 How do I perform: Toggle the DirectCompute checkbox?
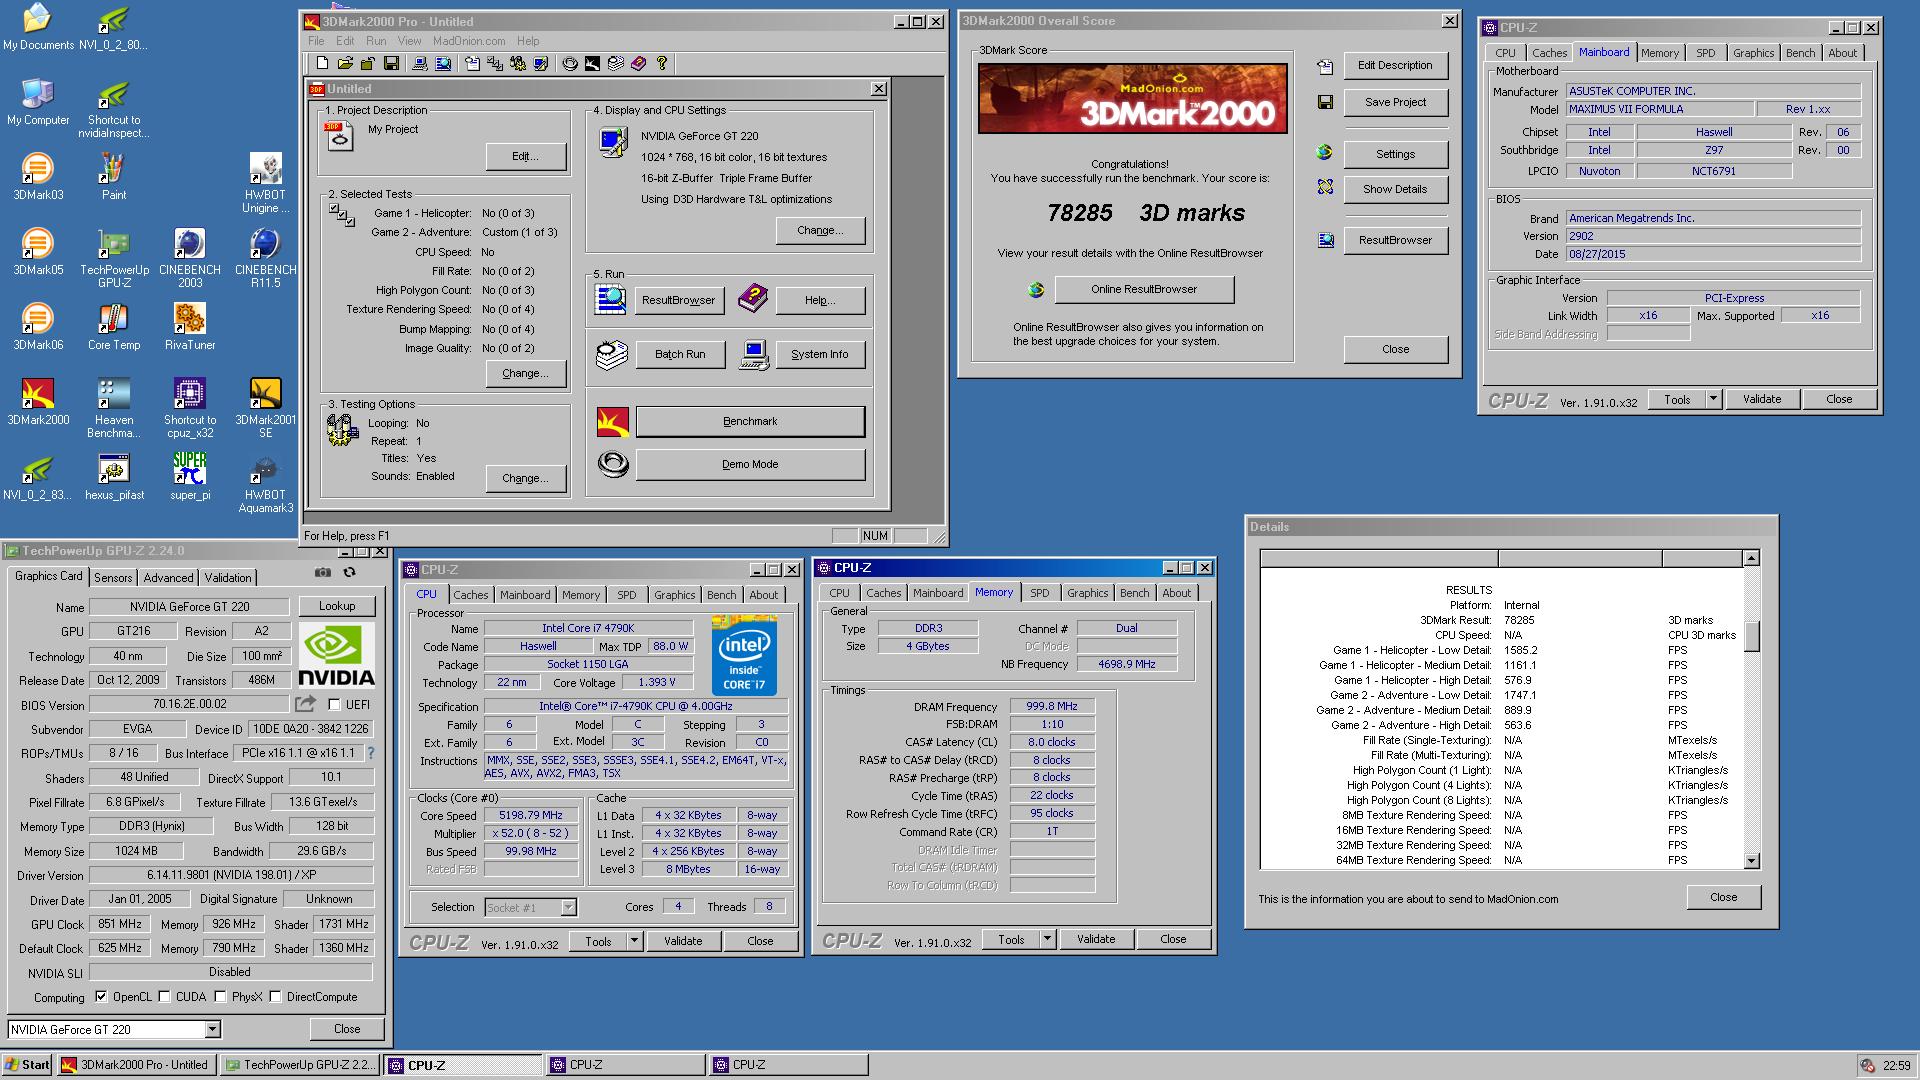[275, 996]
